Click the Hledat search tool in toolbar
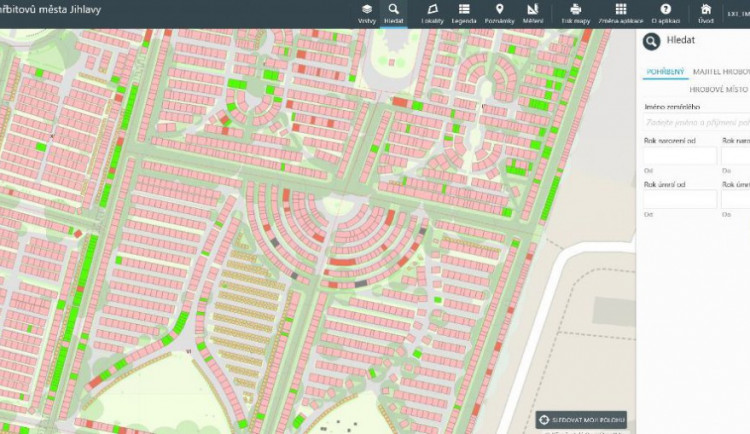The height and width of the screenshot is (434, 750). tap(394, 12)
